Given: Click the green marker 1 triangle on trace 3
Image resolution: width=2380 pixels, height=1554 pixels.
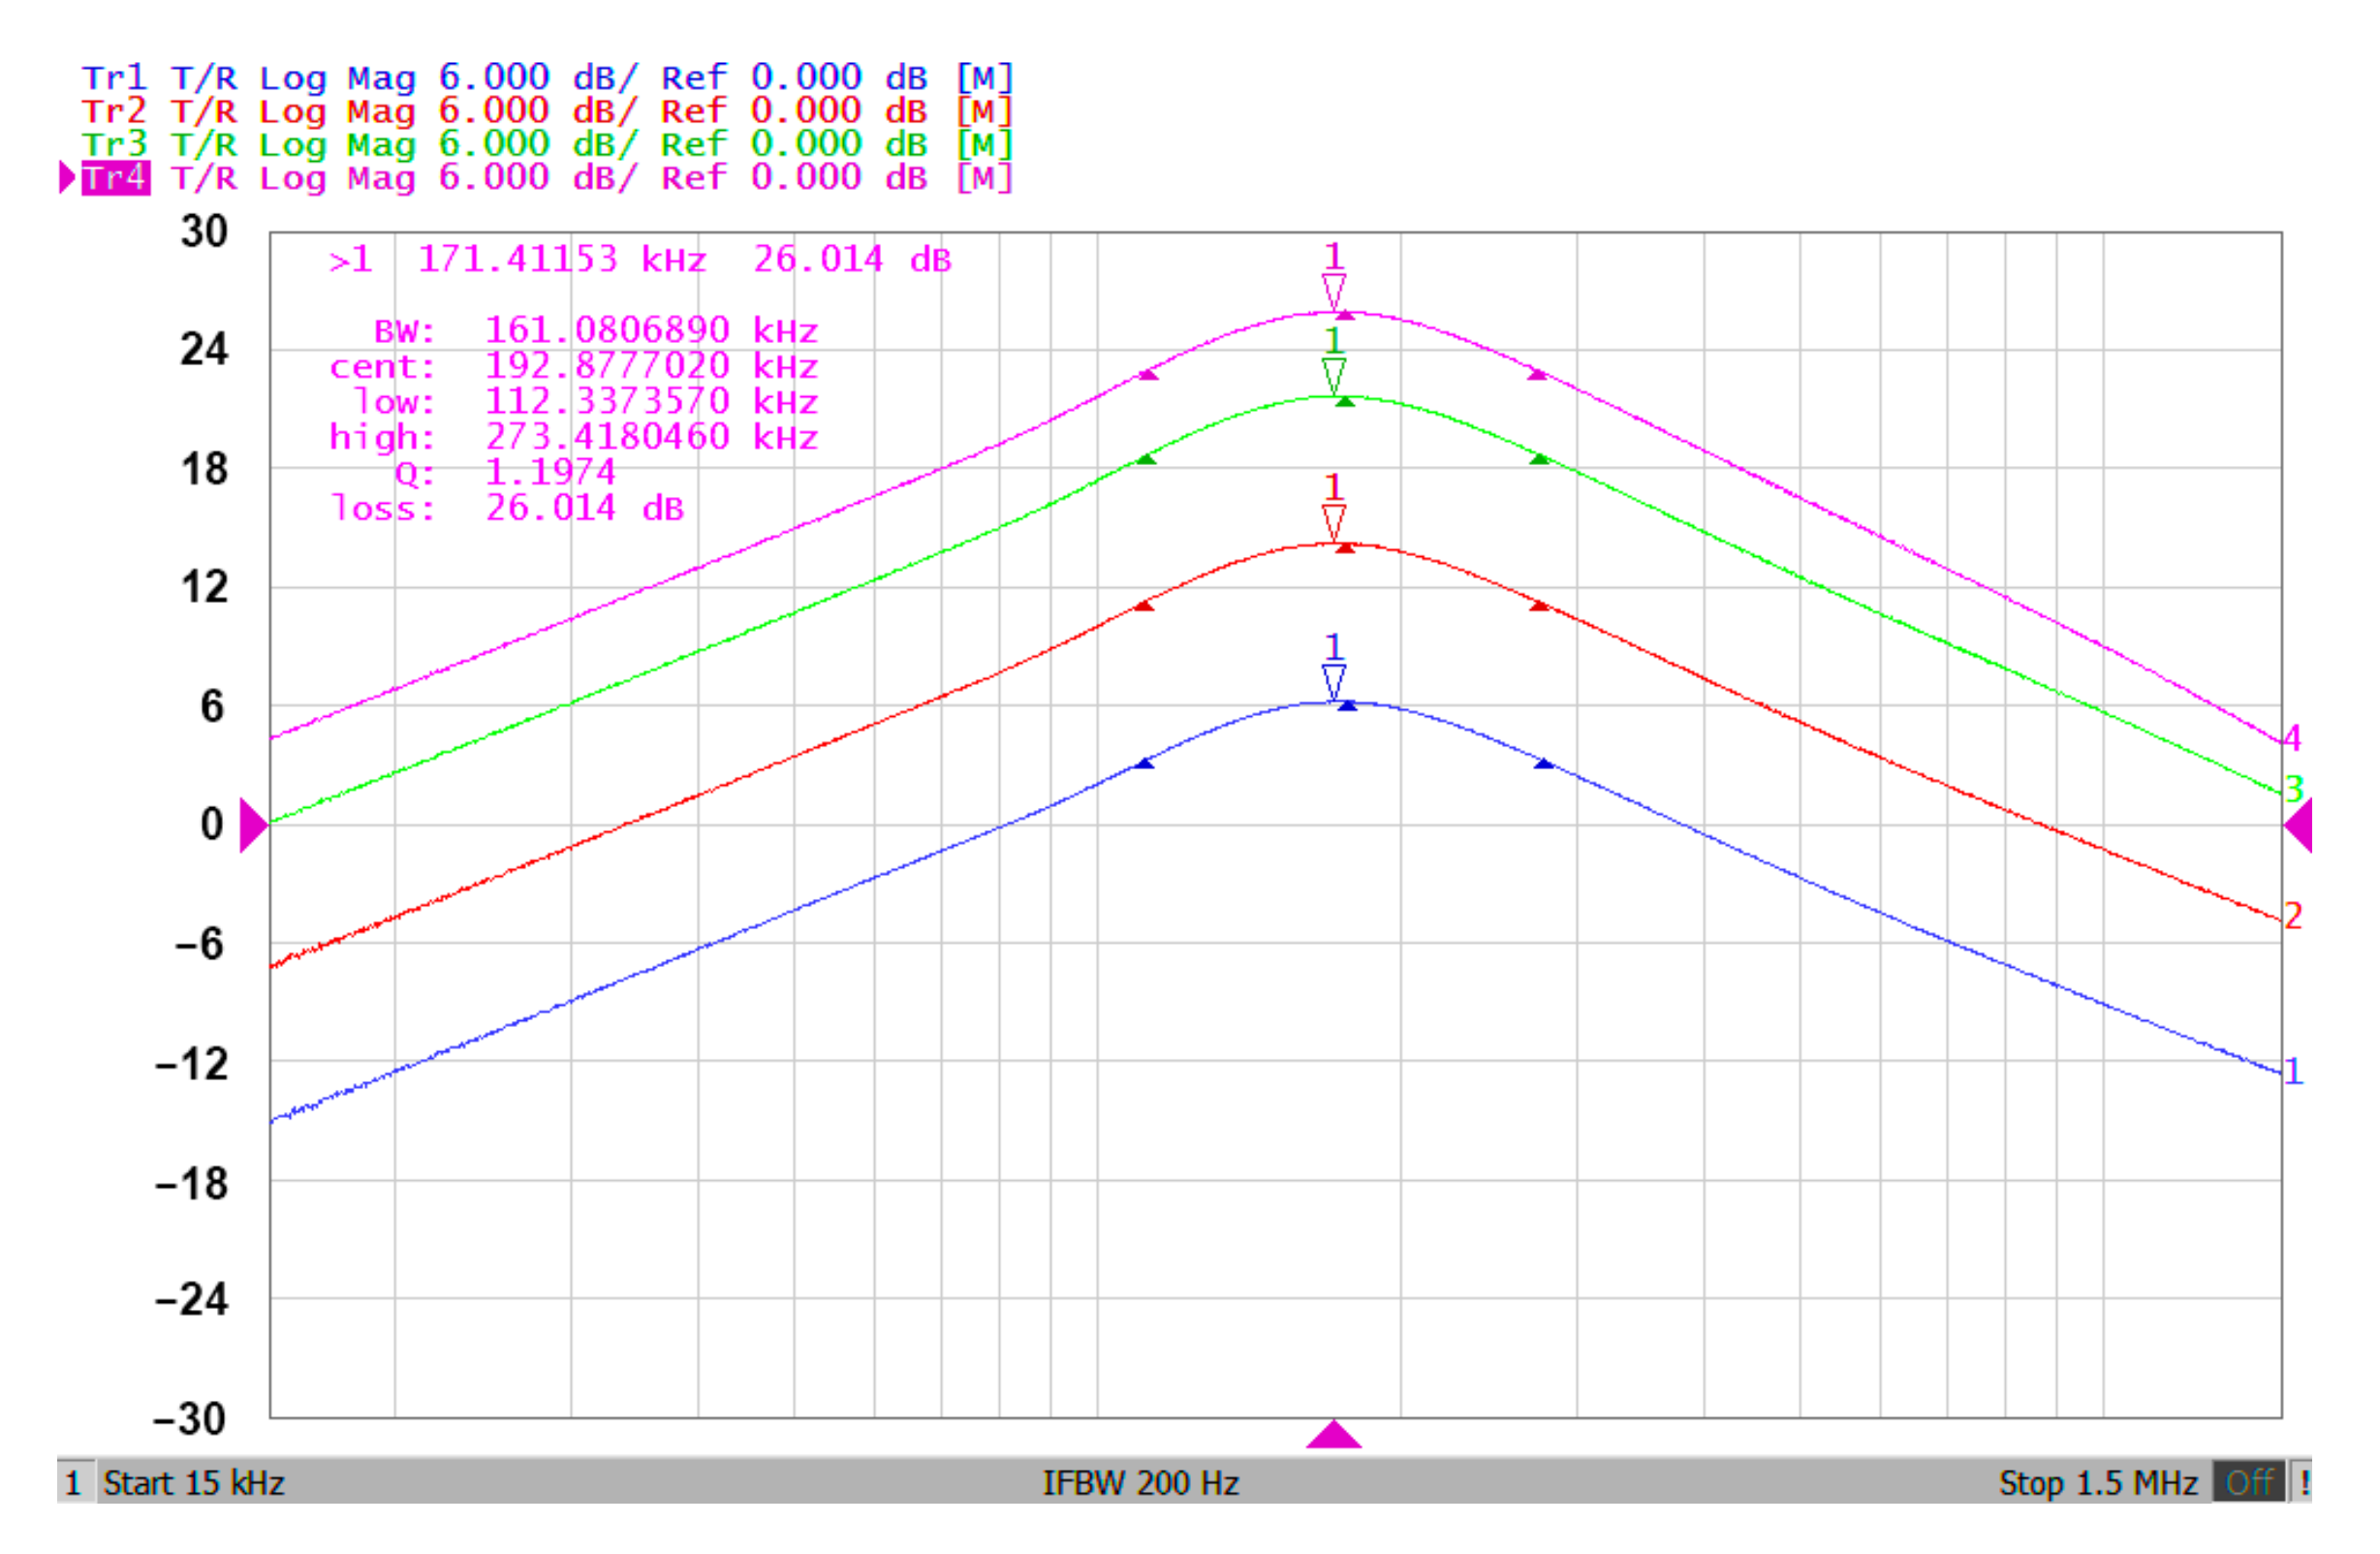Looking at the screenshot, I should [x=1333, y=376].
